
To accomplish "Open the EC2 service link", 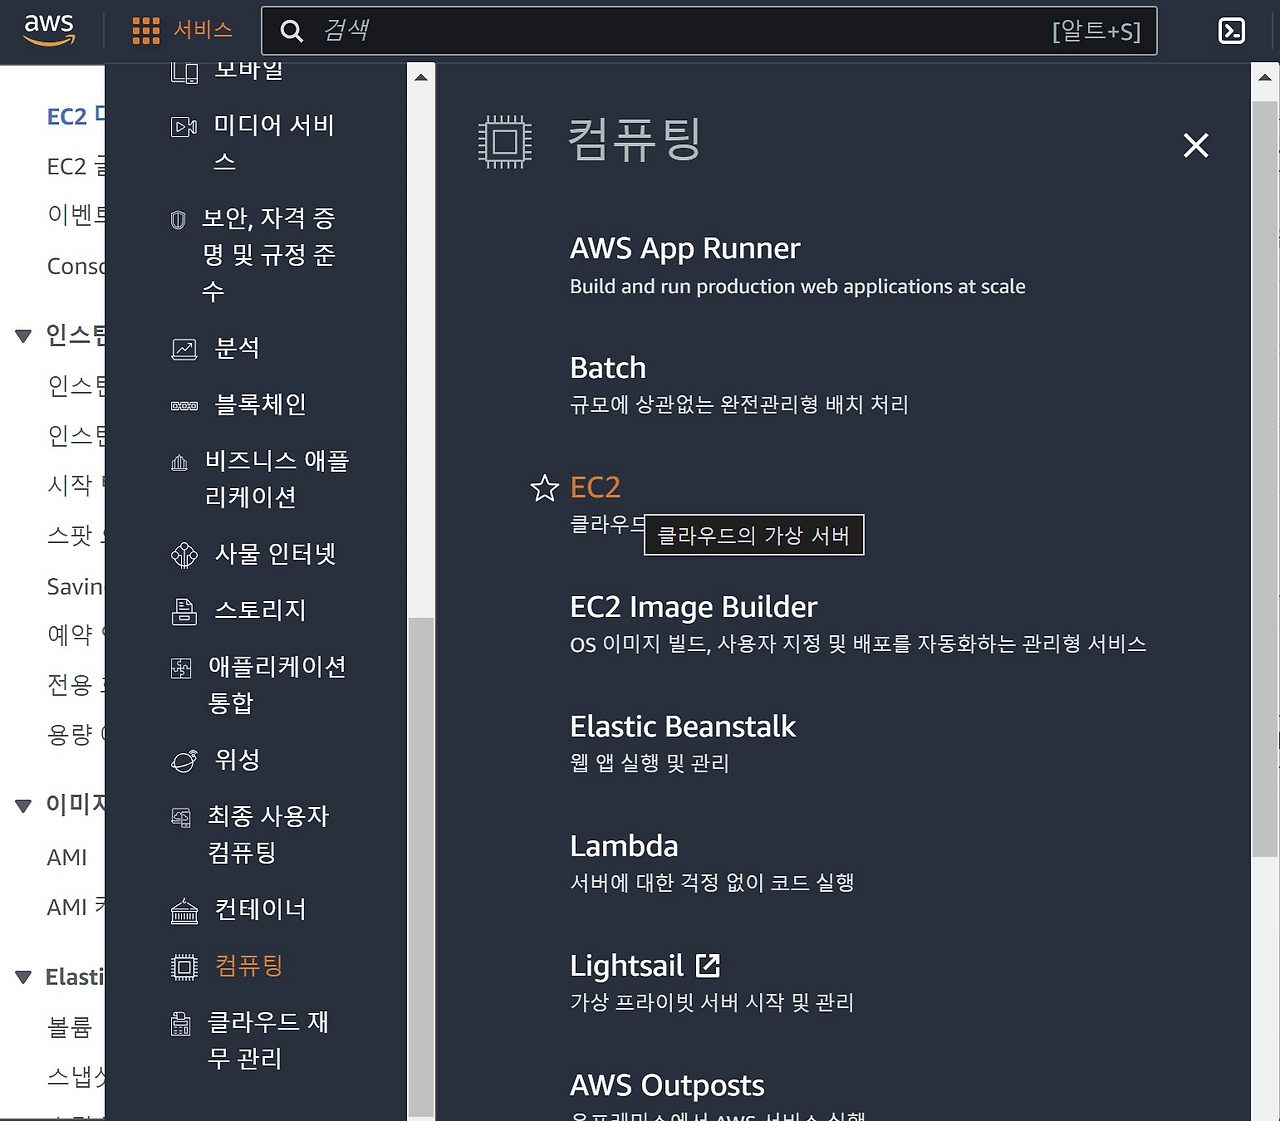I will [x=595, y=487].
